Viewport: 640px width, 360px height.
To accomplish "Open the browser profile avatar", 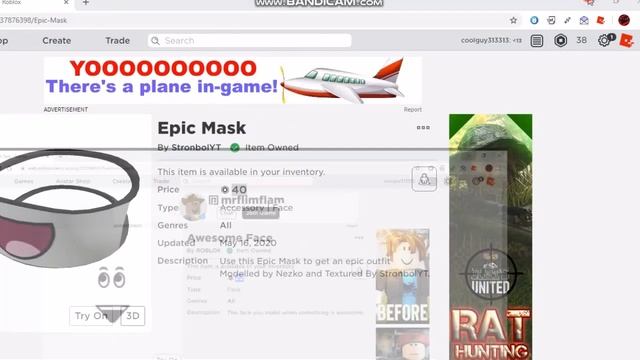I will click(x=624, y=20).
